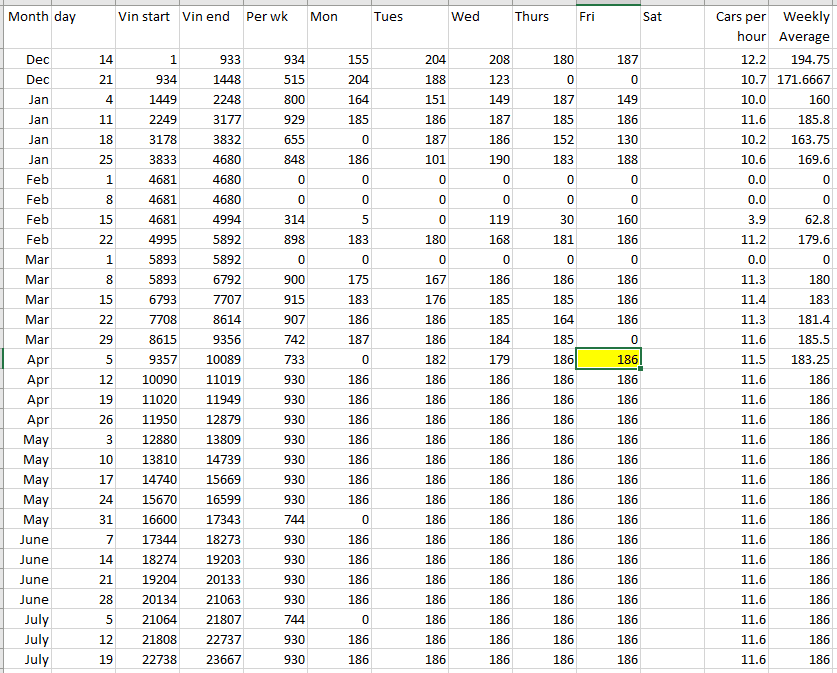This screenshot has width=837, height=673.
Task: Select the 'Cars per hour' header cell
Action: click(x=739, y=27)
